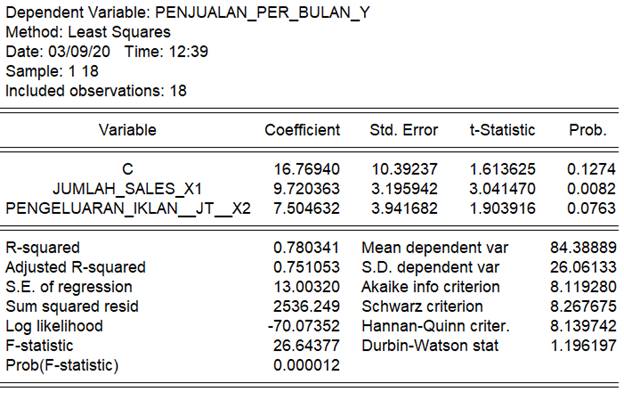Select the Prob. column header
Viewport: 624px width, 400px height.
[586, 130]
